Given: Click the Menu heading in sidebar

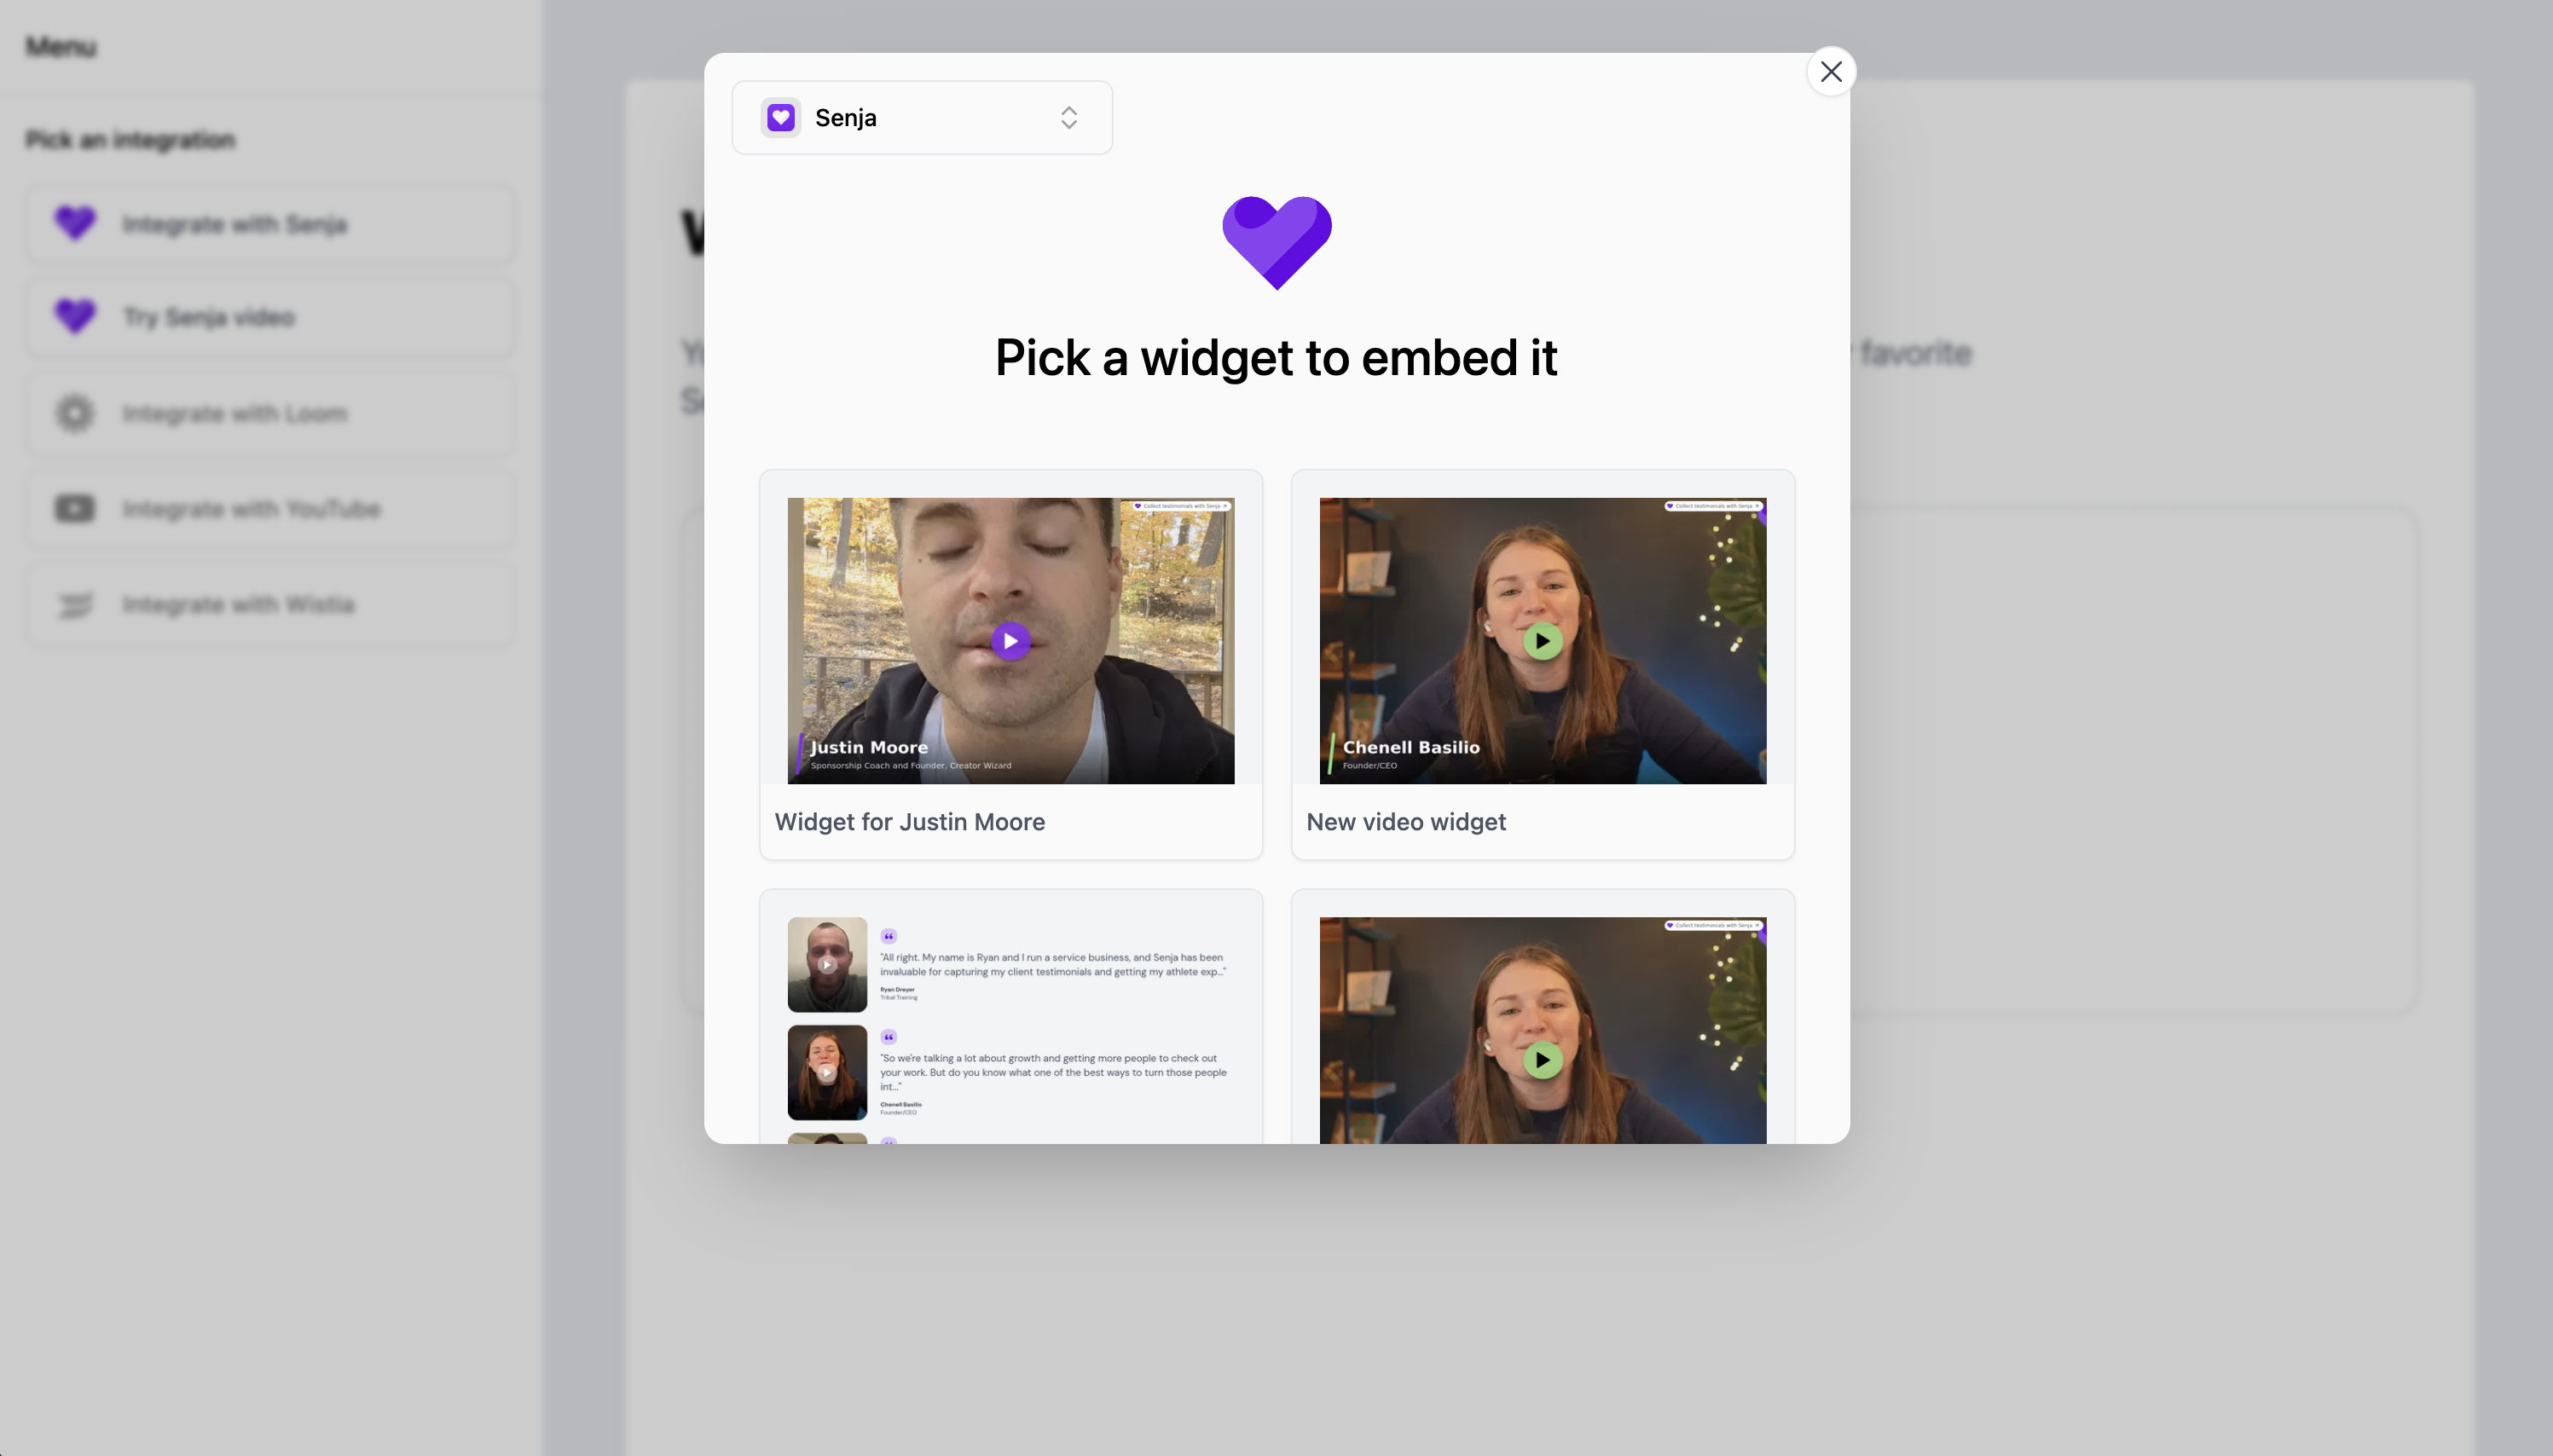Looking at the screenshot, I should tap(61, 47).
